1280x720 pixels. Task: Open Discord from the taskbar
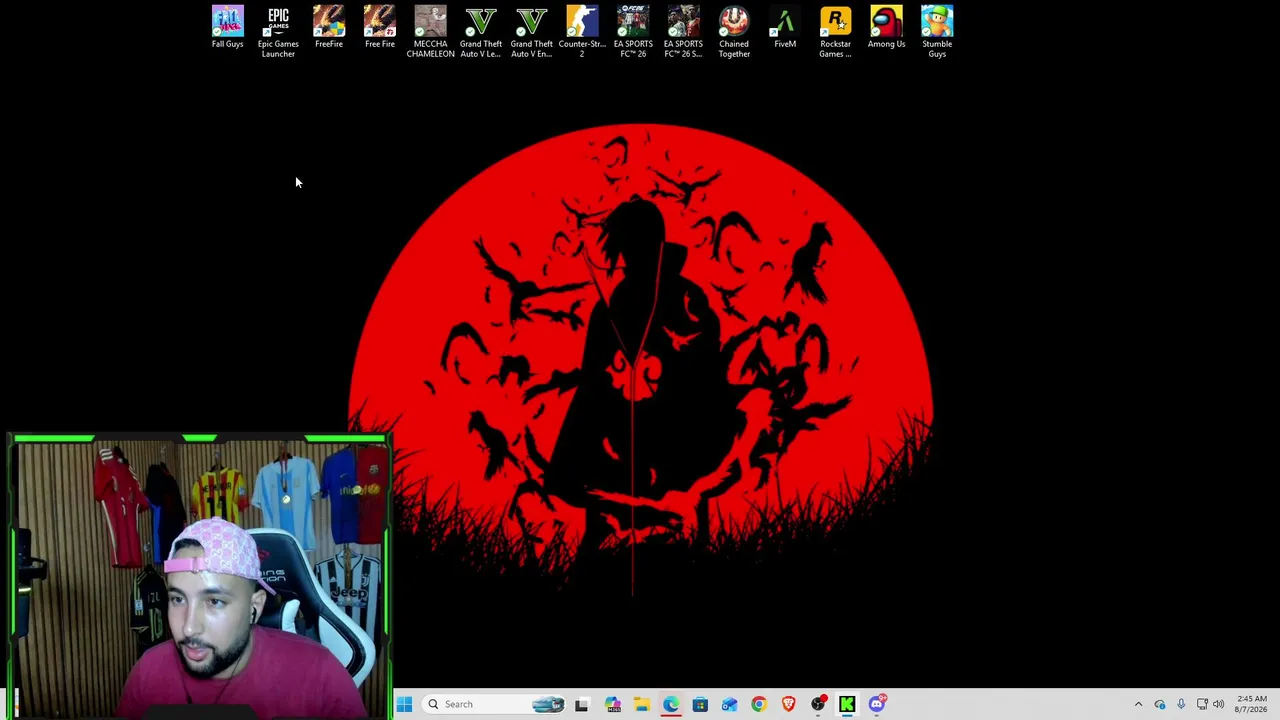click(877, 704)
